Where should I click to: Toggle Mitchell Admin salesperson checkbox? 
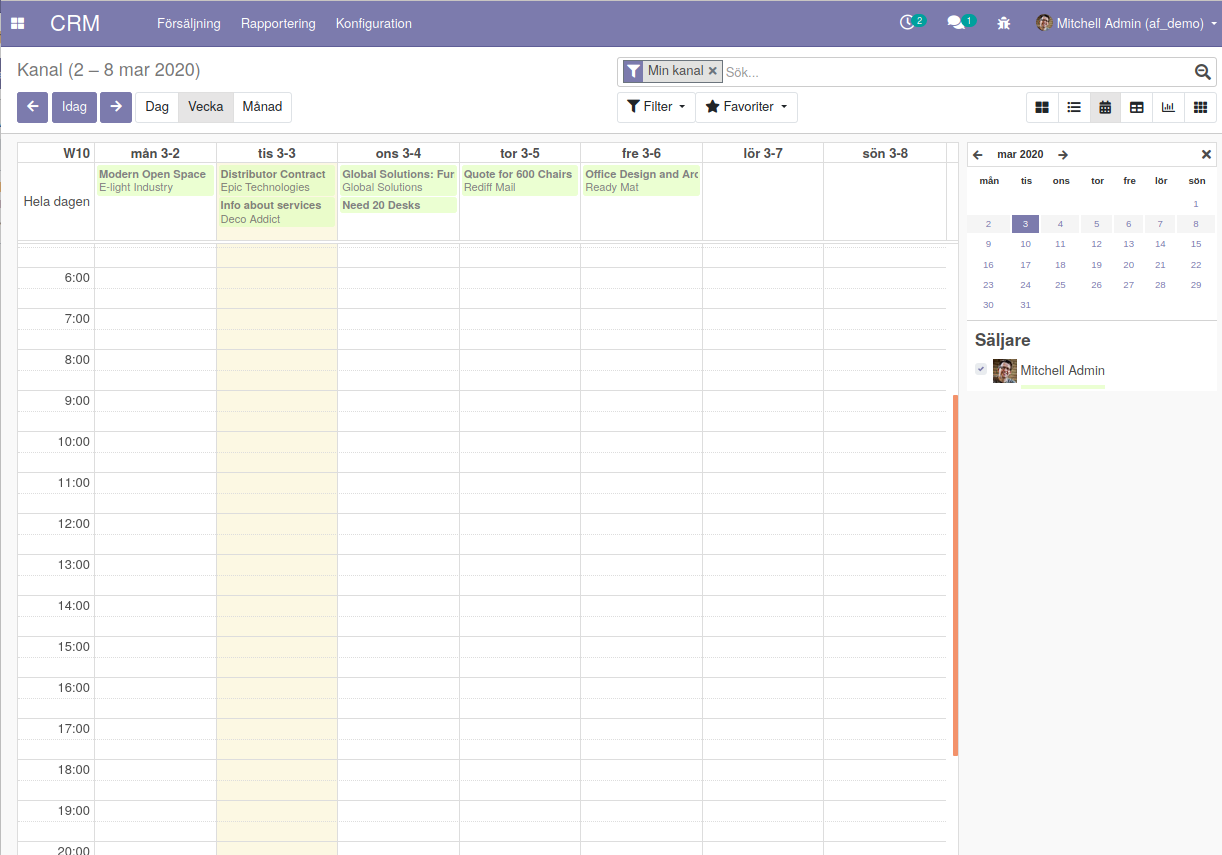pyautogui.click(x=981, y=369)
